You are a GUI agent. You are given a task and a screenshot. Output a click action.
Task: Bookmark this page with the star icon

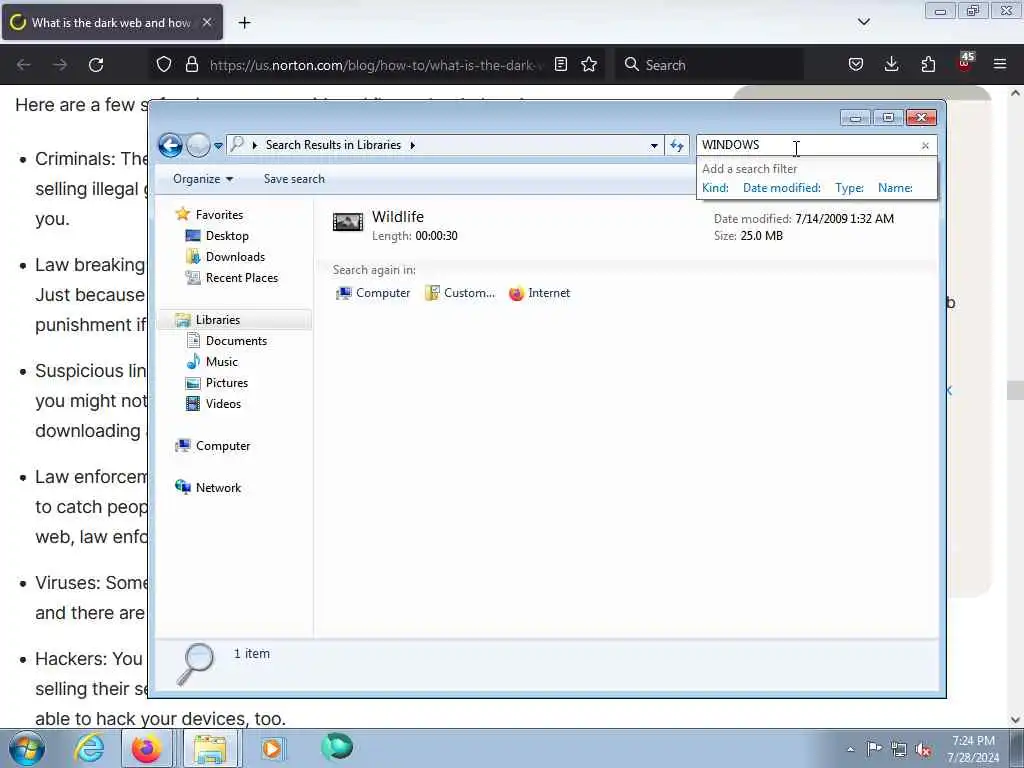coord(589,64)
